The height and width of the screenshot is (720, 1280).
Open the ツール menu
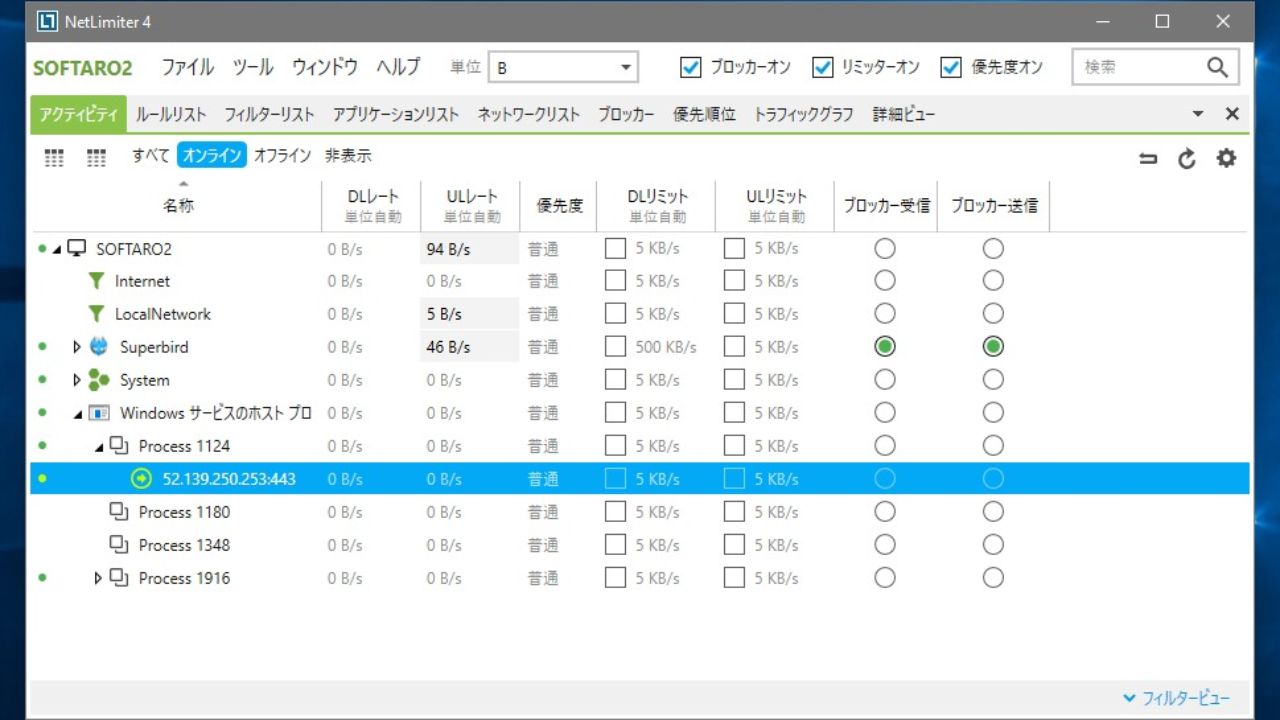(x=253, y=67)
